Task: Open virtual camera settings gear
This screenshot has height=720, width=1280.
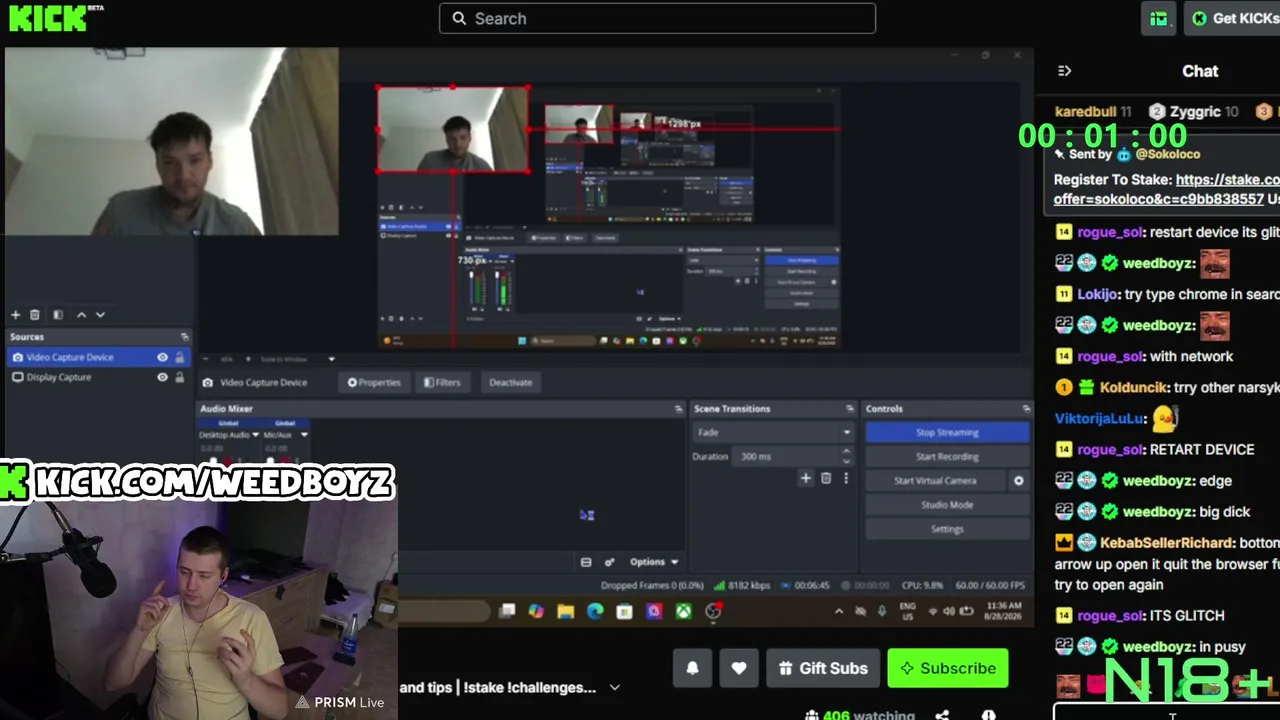Action: [1019, 481]
